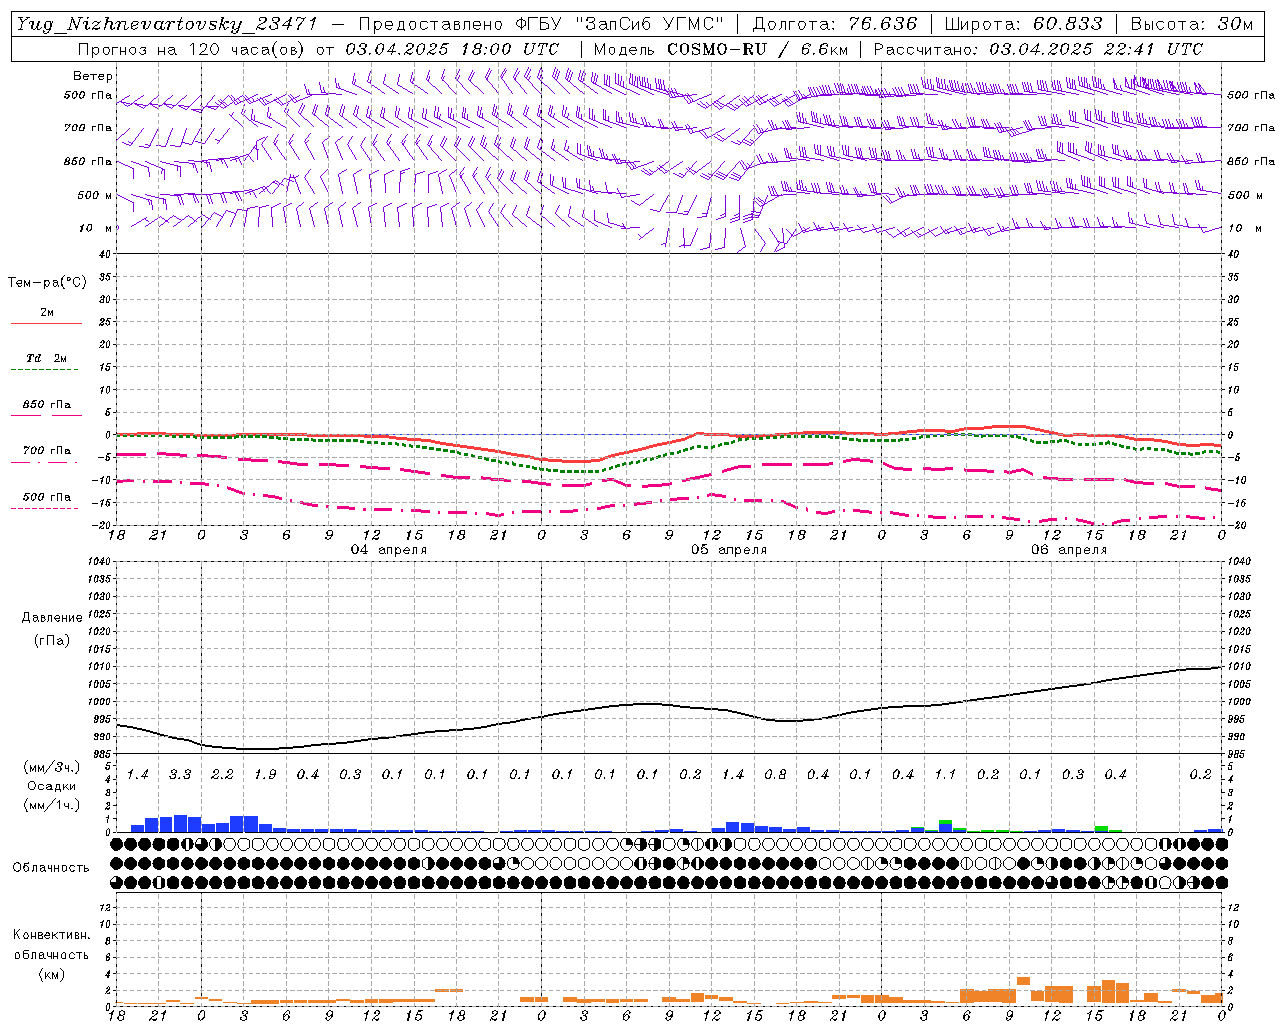
Task: Click the (мм/3ч.) units label
Action: pos(52,767)
